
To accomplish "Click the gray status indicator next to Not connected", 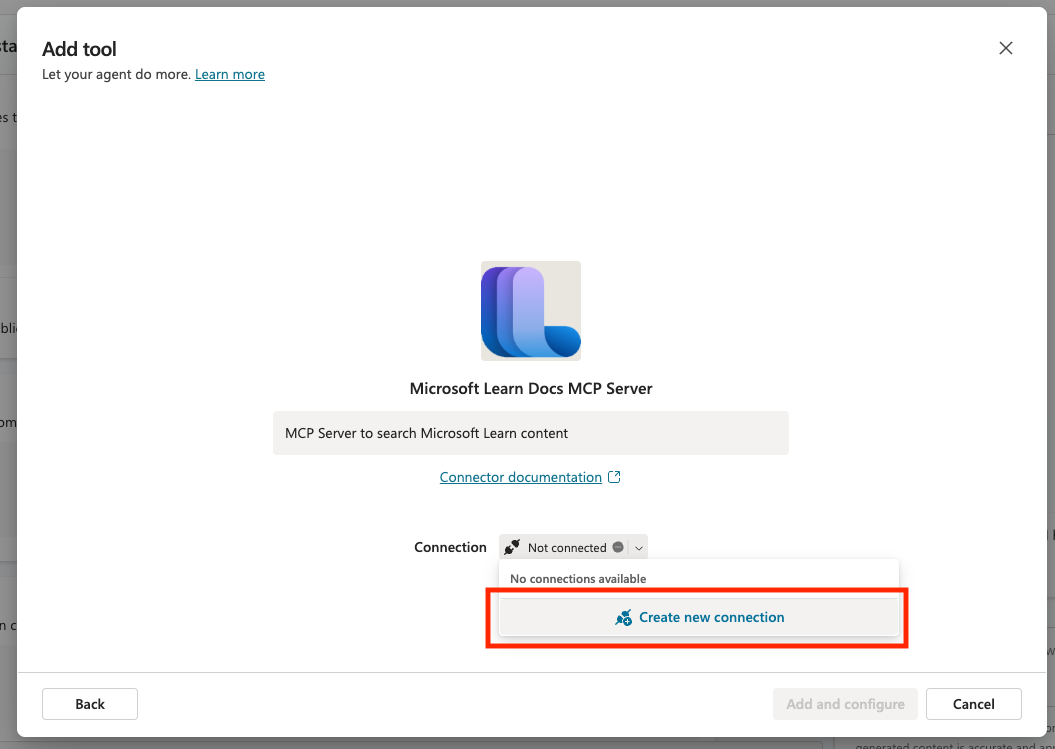I will (618, 547).
